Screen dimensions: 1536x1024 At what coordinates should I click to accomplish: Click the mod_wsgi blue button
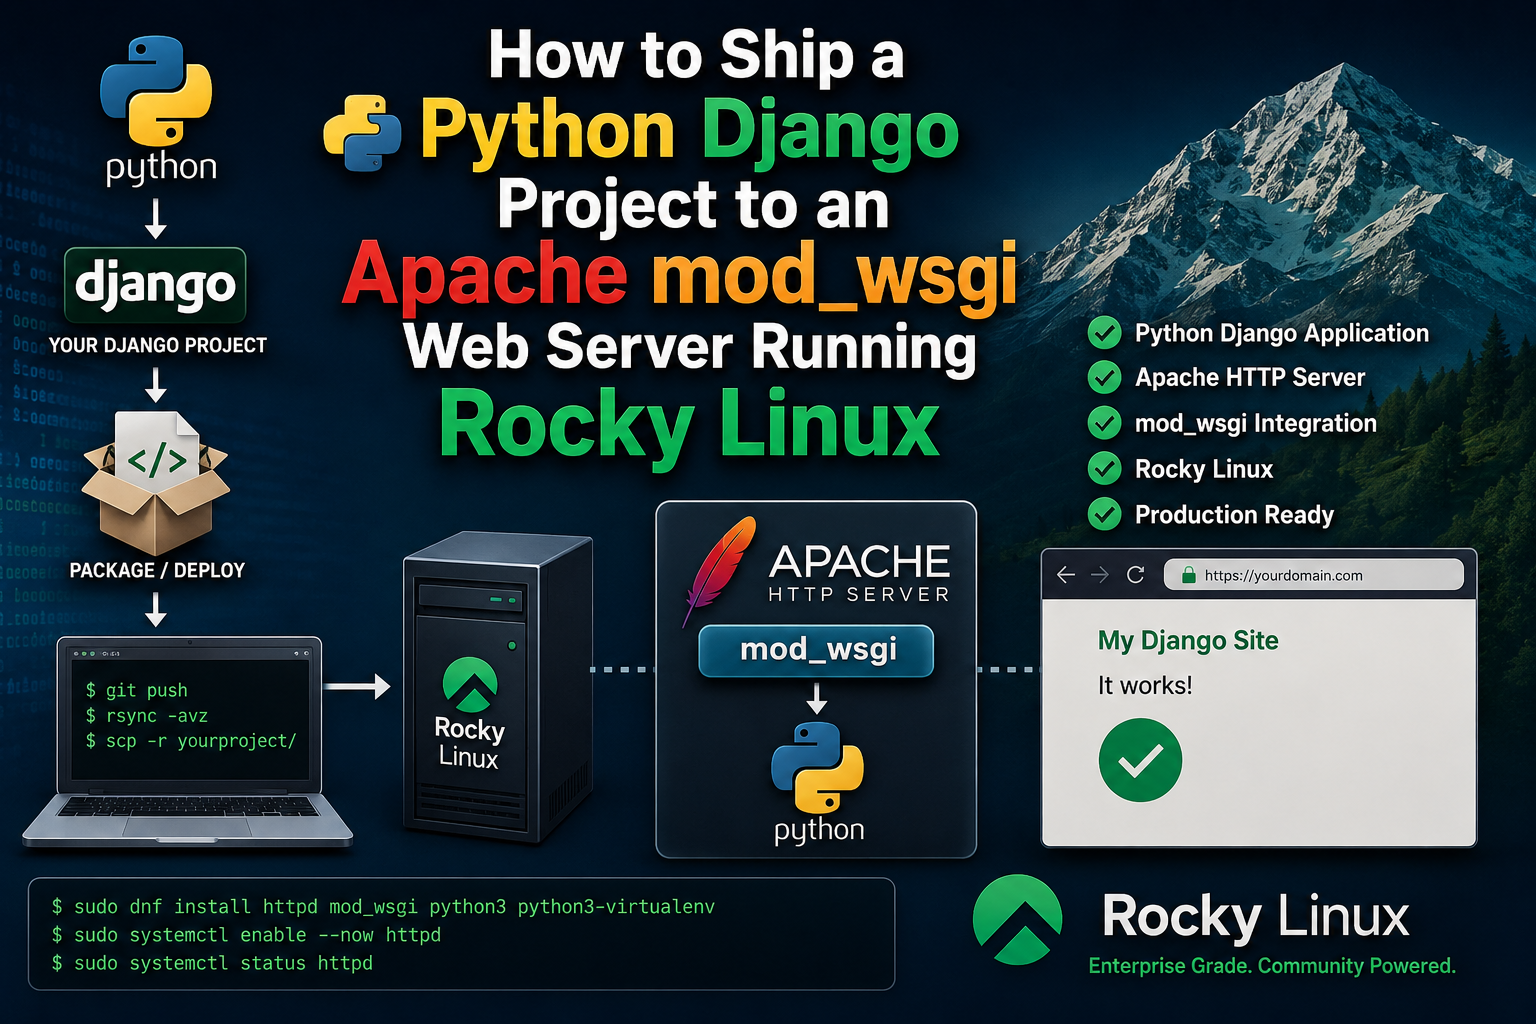(x=816, y=650)
